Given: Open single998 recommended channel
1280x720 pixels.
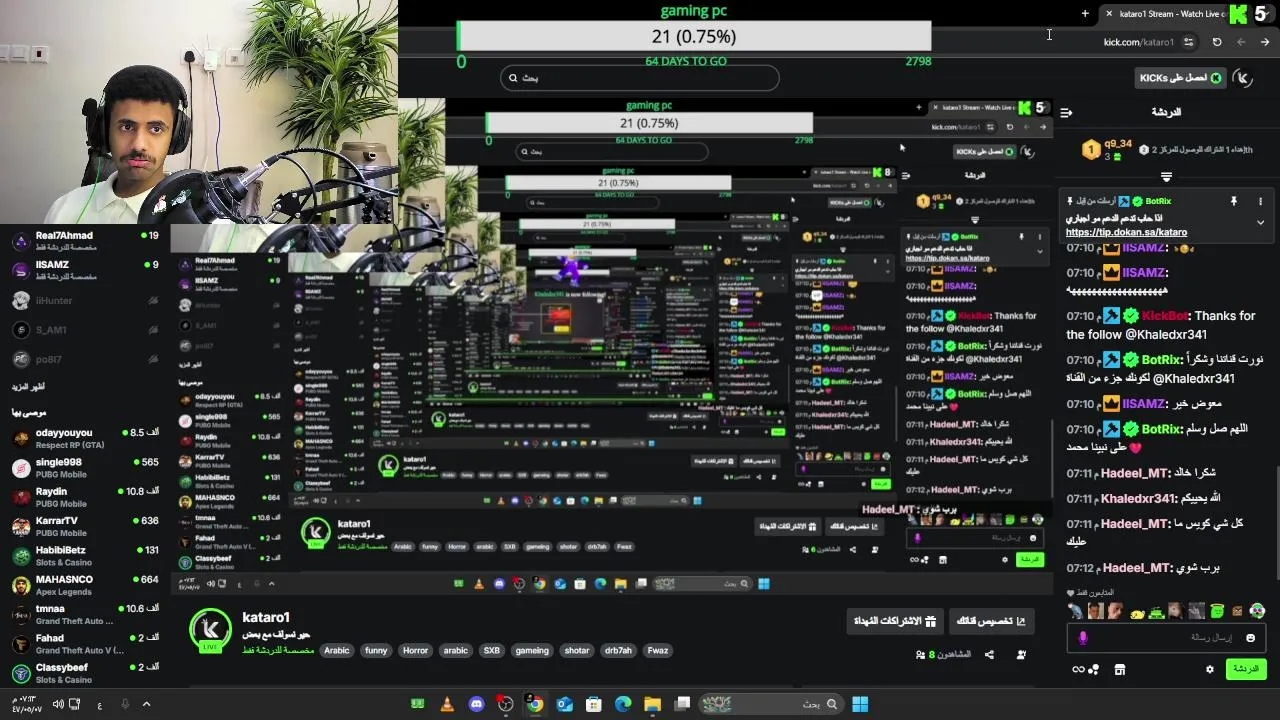Looking at the screenshot, I should 85,468.
